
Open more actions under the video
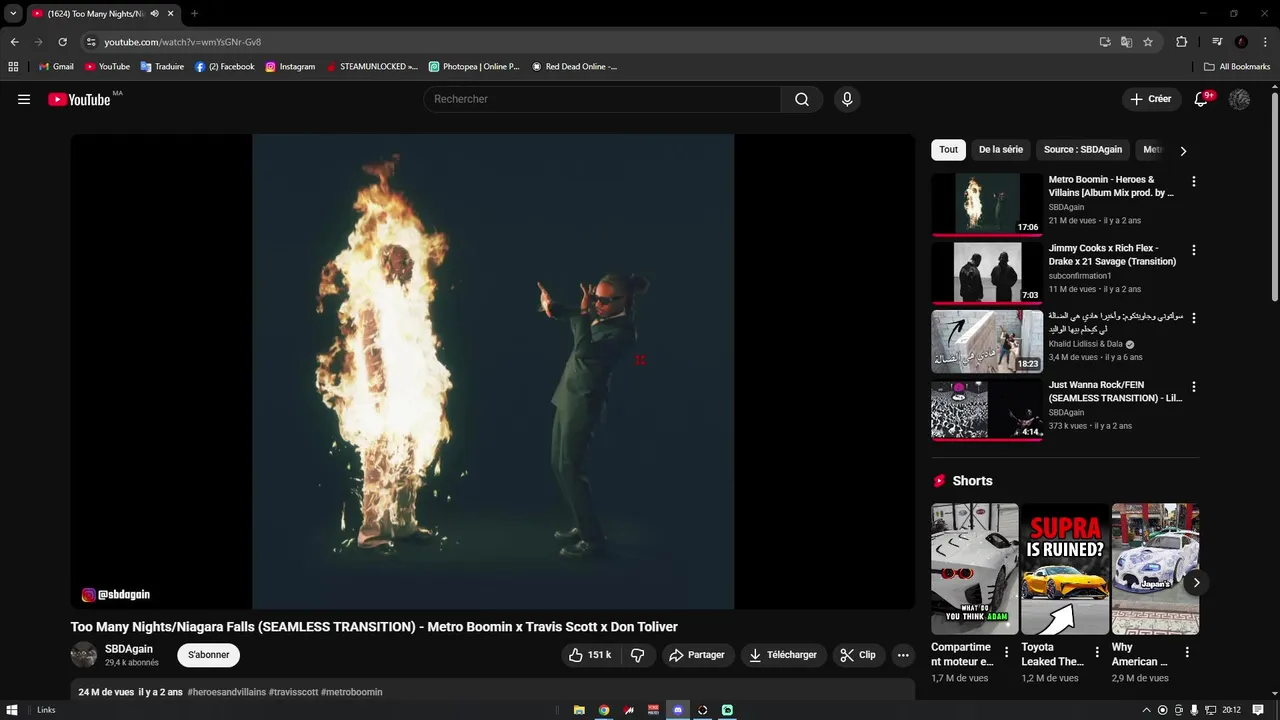(x=903, y=655)
